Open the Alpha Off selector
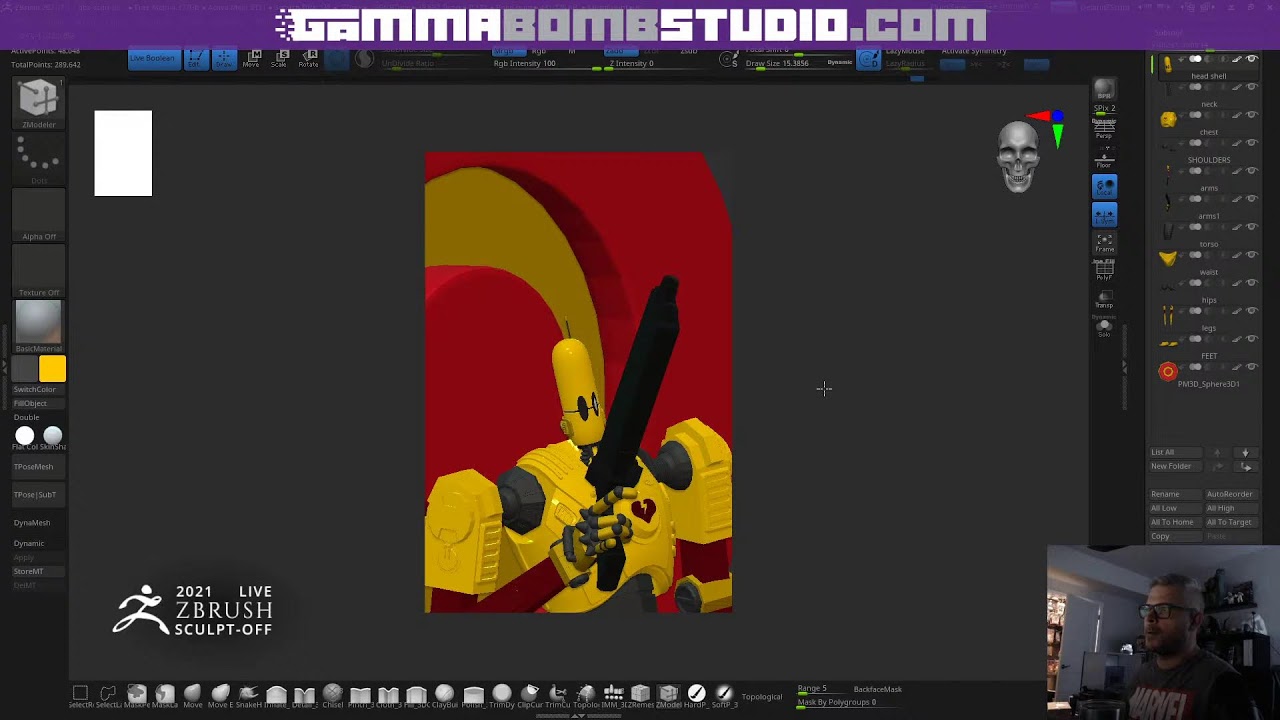The width and height of the screenshot is (1280, 720). (x=39, y=216)
